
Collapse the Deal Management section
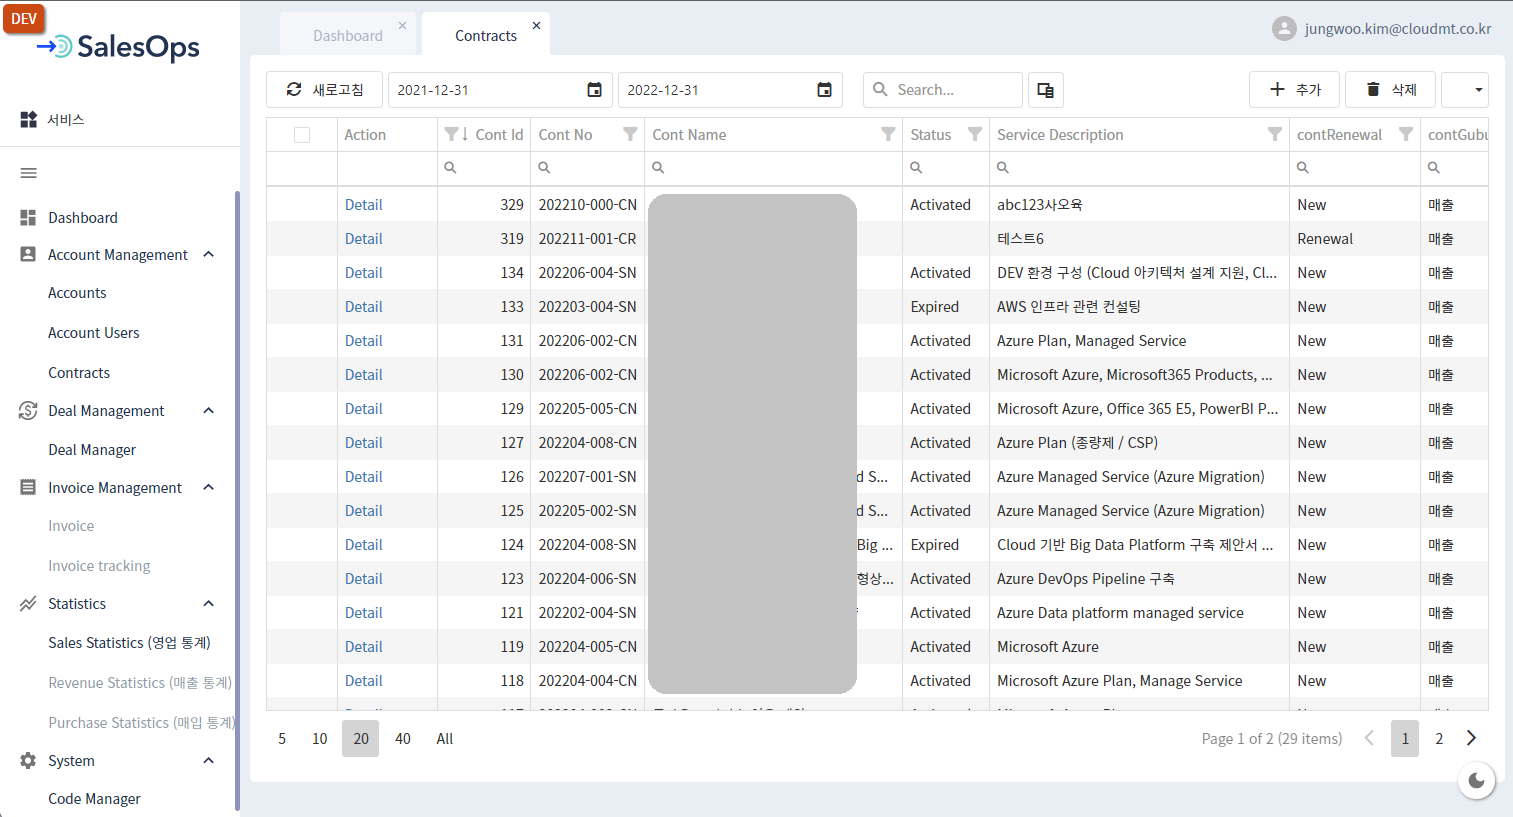click(209, 410)
